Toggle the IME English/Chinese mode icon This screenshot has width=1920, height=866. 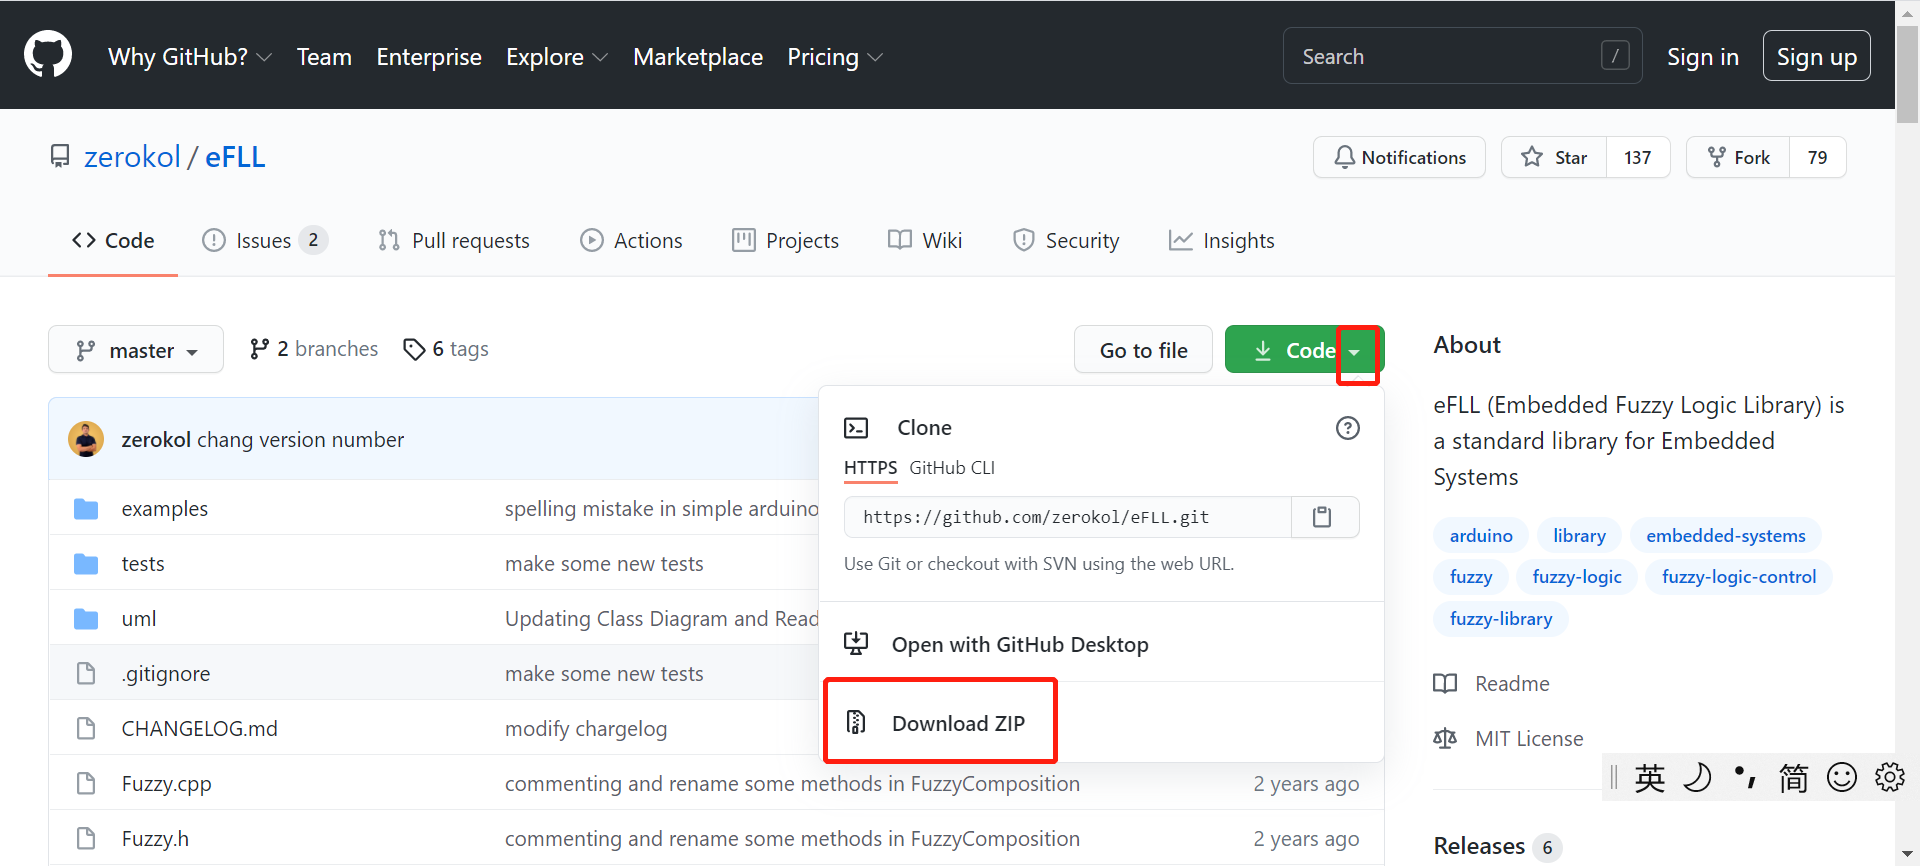coord(1650,778)
